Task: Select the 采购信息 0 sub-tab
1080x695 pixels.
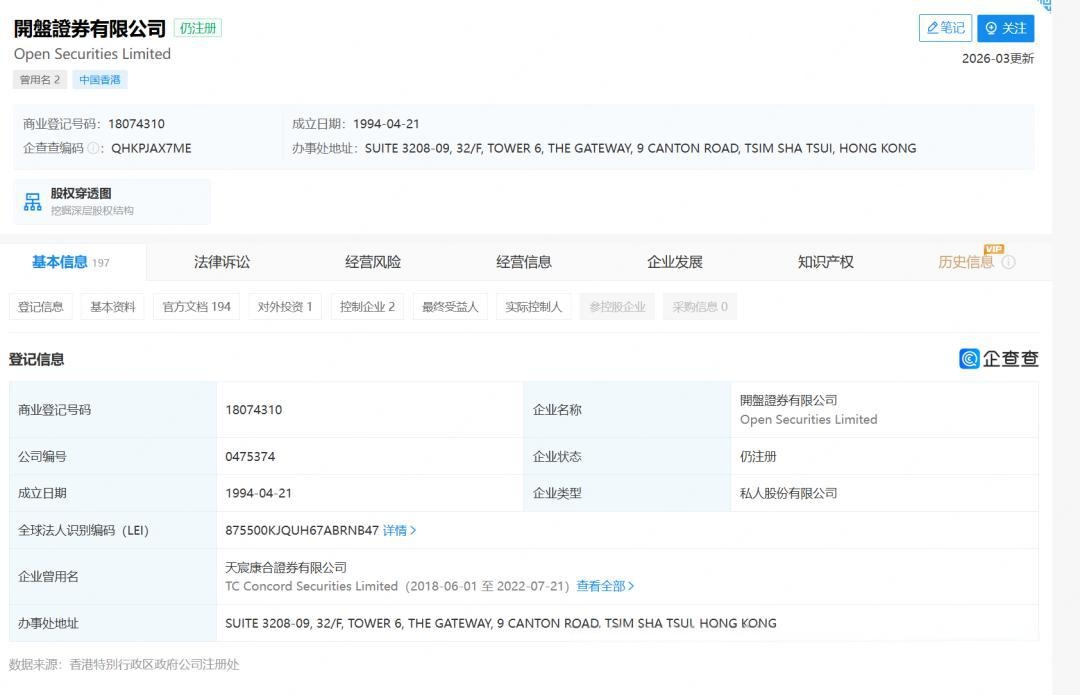Action: pos(700,307)
